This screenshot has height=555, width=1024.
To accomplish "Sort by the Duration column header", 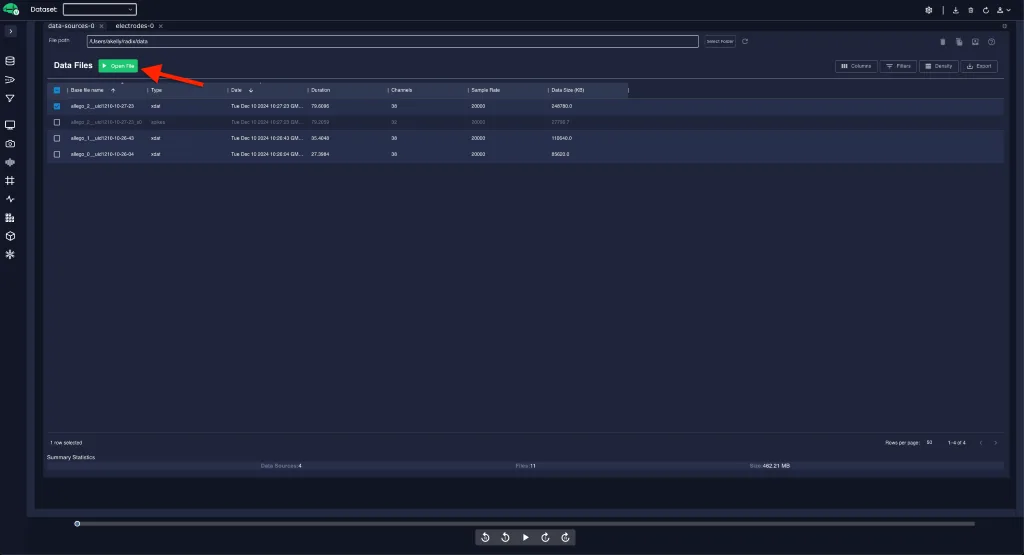I will (321, 90).
